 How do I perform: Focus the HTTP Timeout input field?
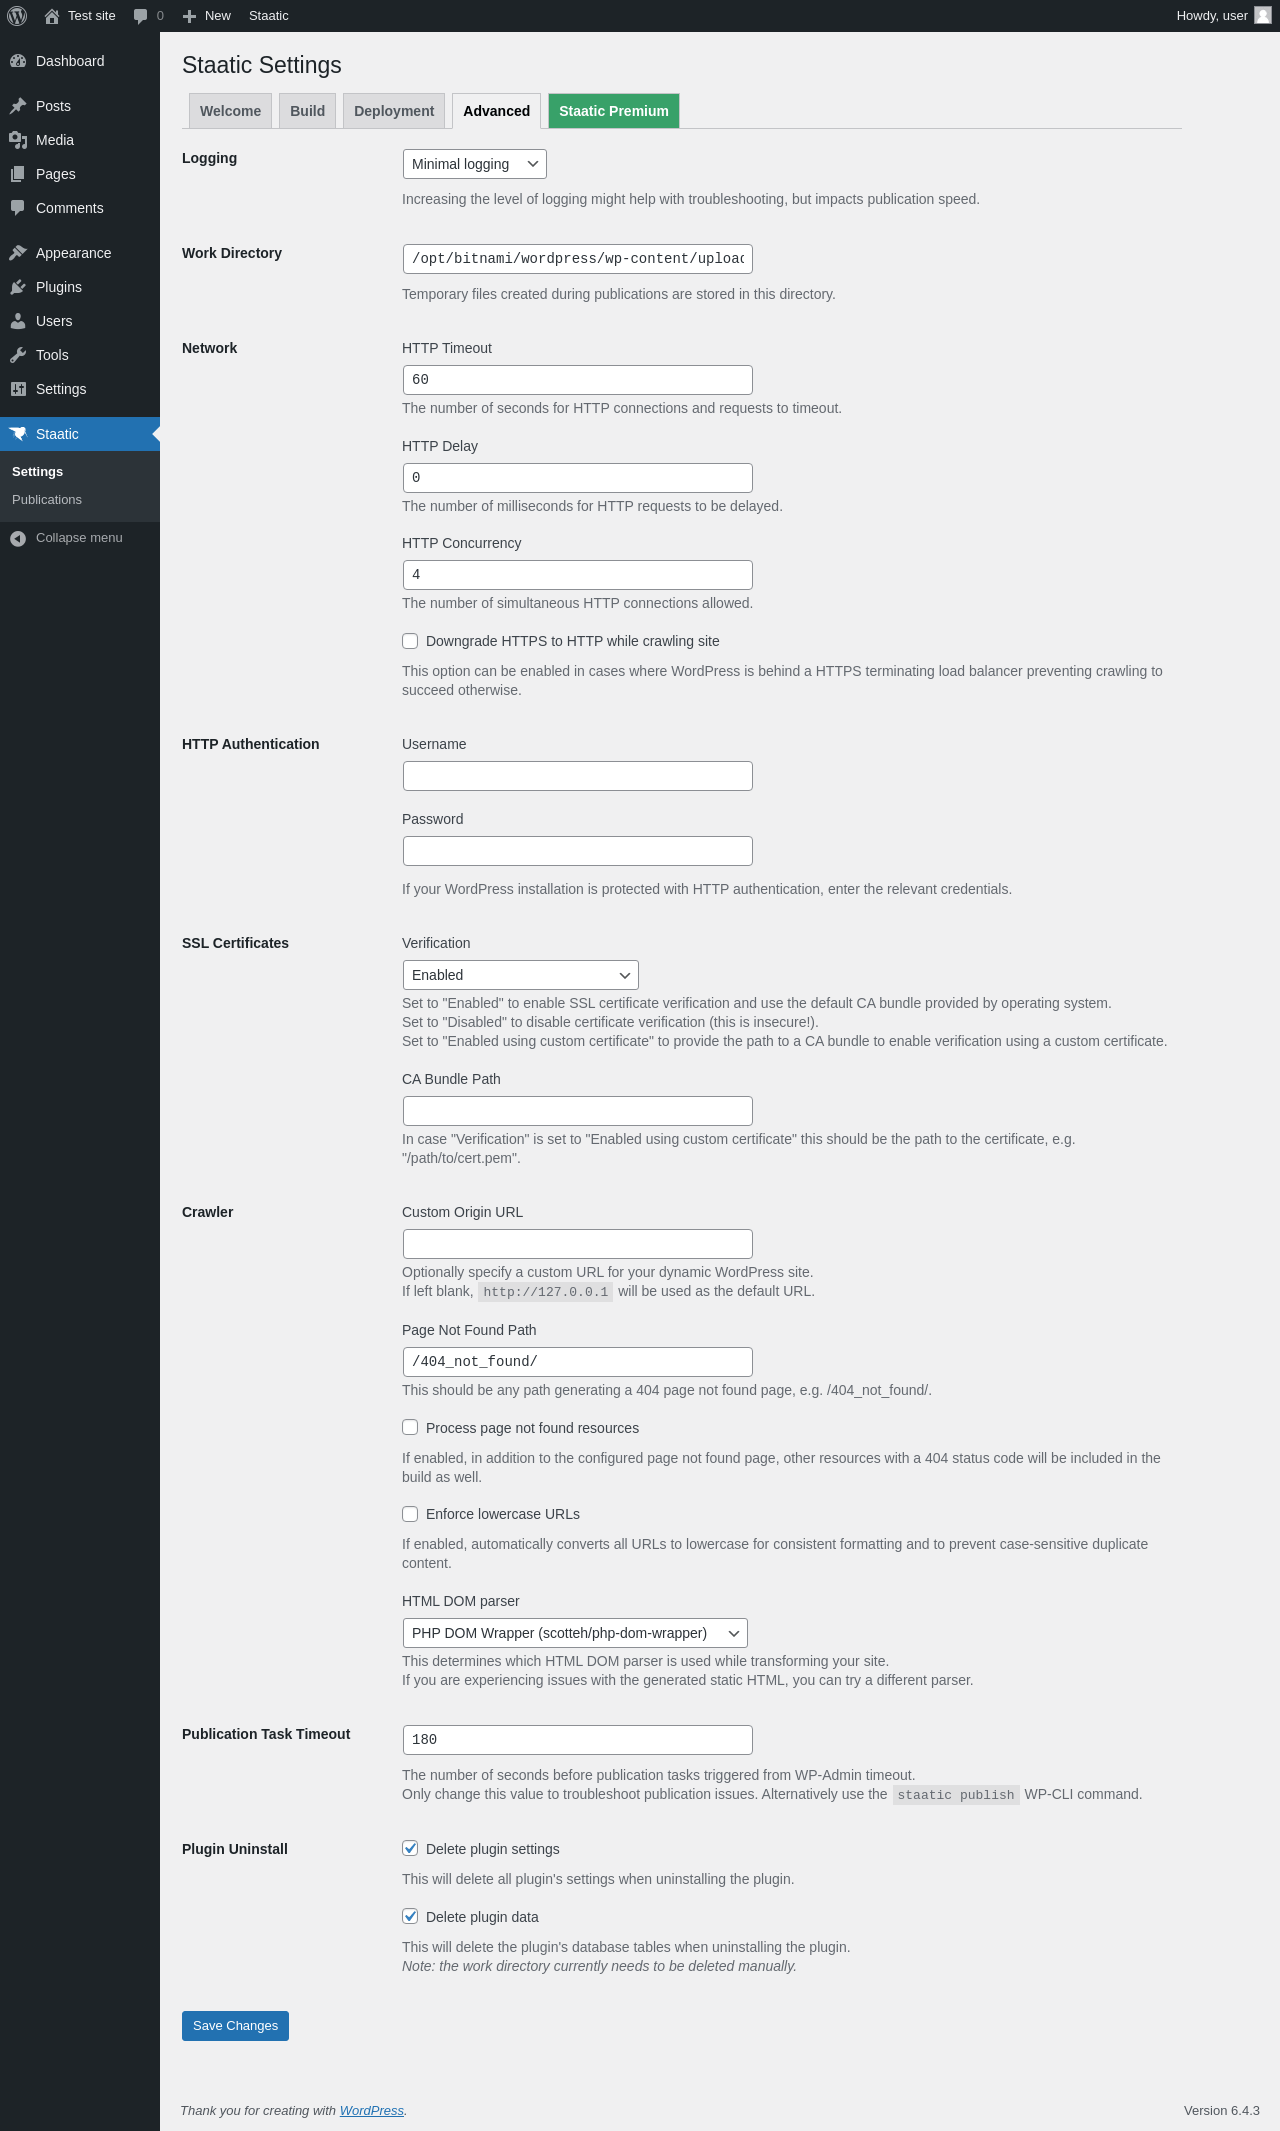click(x=578, y=380)
